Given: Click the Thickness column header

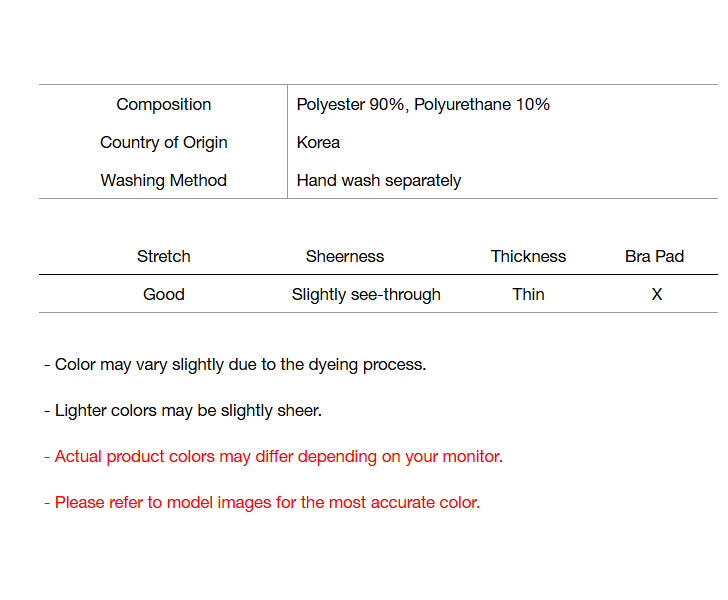Looking at the screenshot, I should pos(528,256).
